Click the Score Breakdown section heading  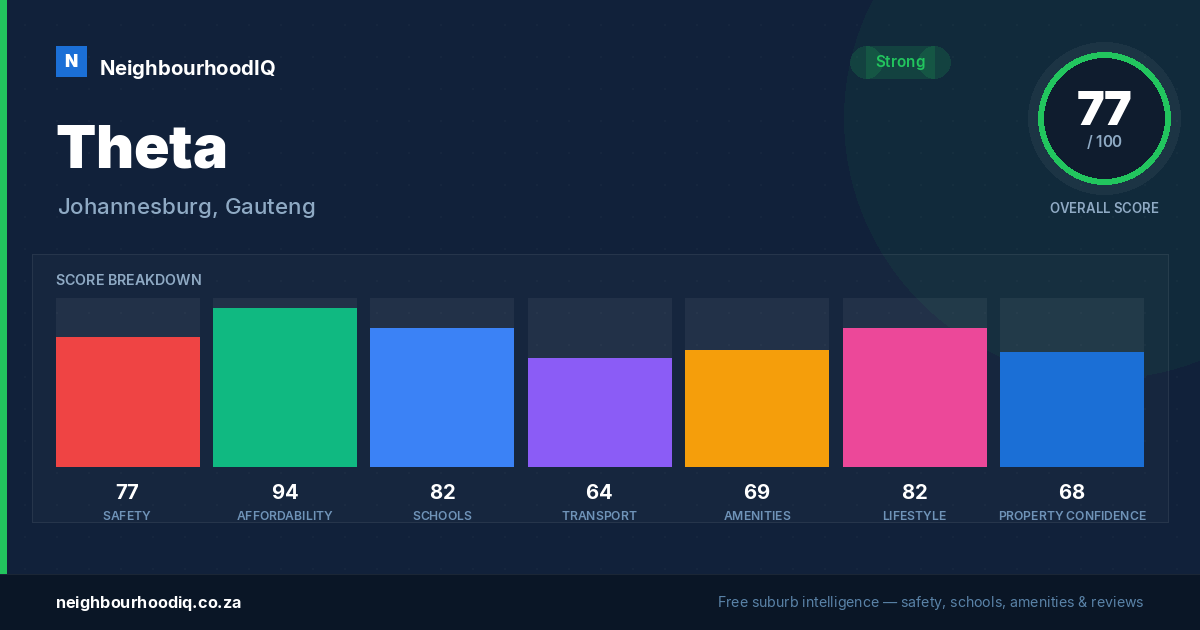(129, 280)
